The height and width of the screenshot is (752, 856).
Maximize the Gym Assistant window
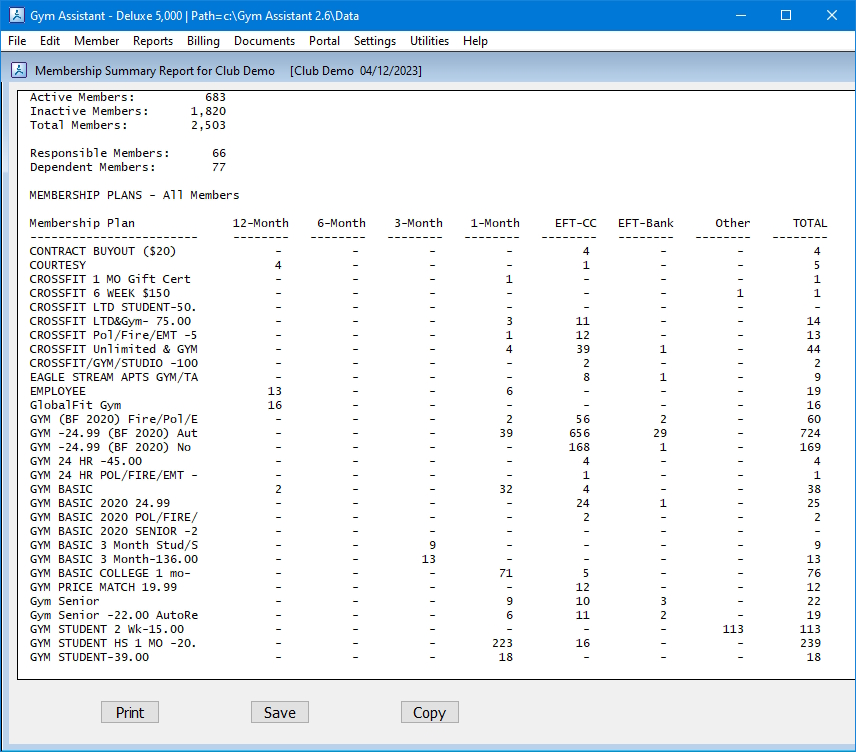[x=786, y=15]
